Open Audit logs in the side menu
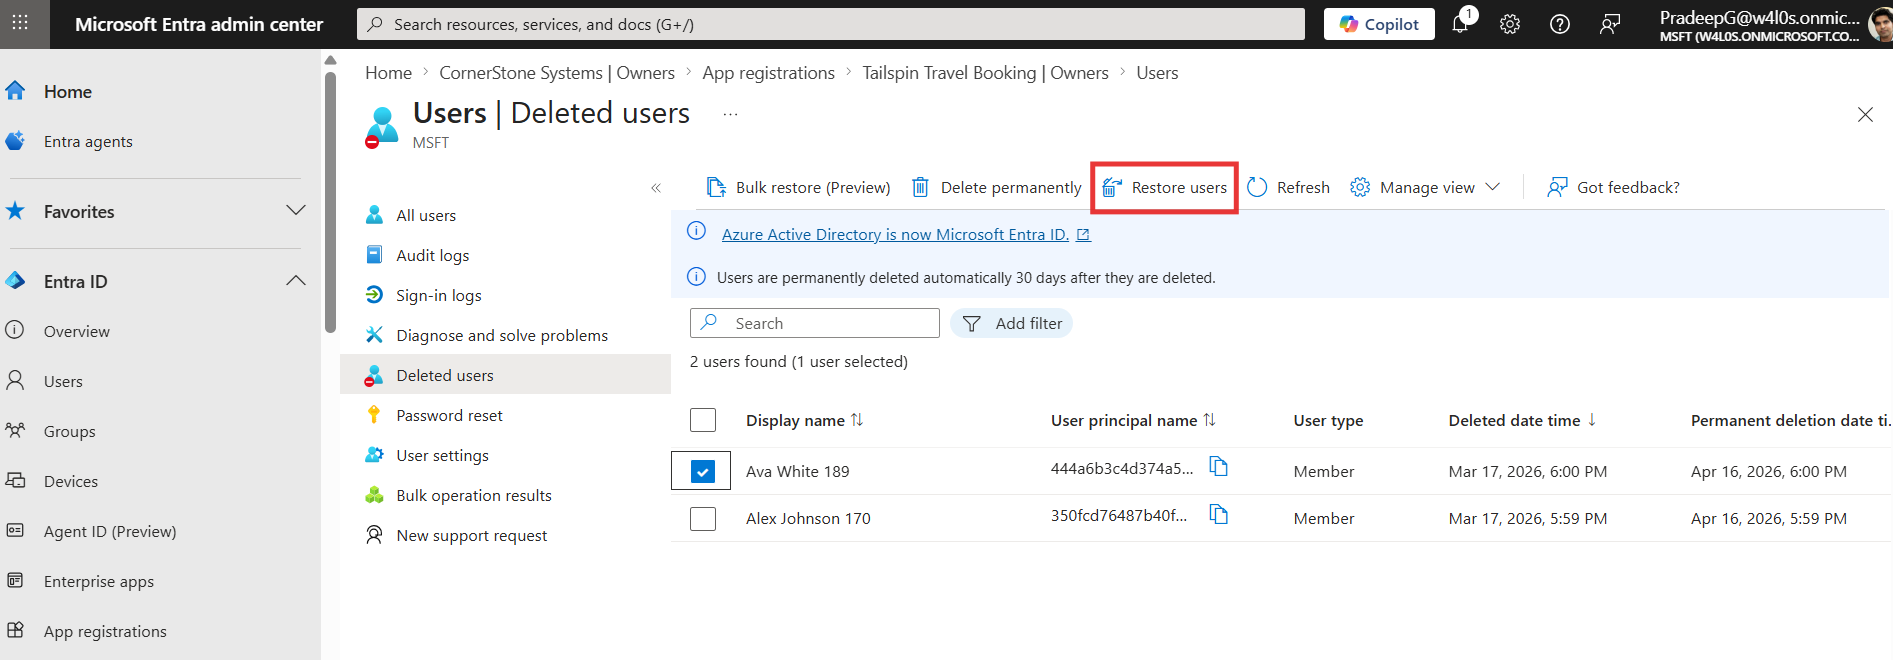This screenshot has height=660, width=1893. click(432, 256)
